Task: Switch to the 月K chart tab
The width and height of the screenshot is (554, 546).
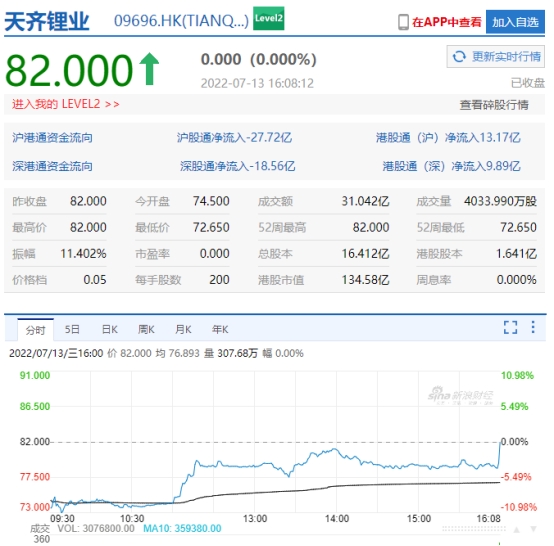Action: [183, 329]
